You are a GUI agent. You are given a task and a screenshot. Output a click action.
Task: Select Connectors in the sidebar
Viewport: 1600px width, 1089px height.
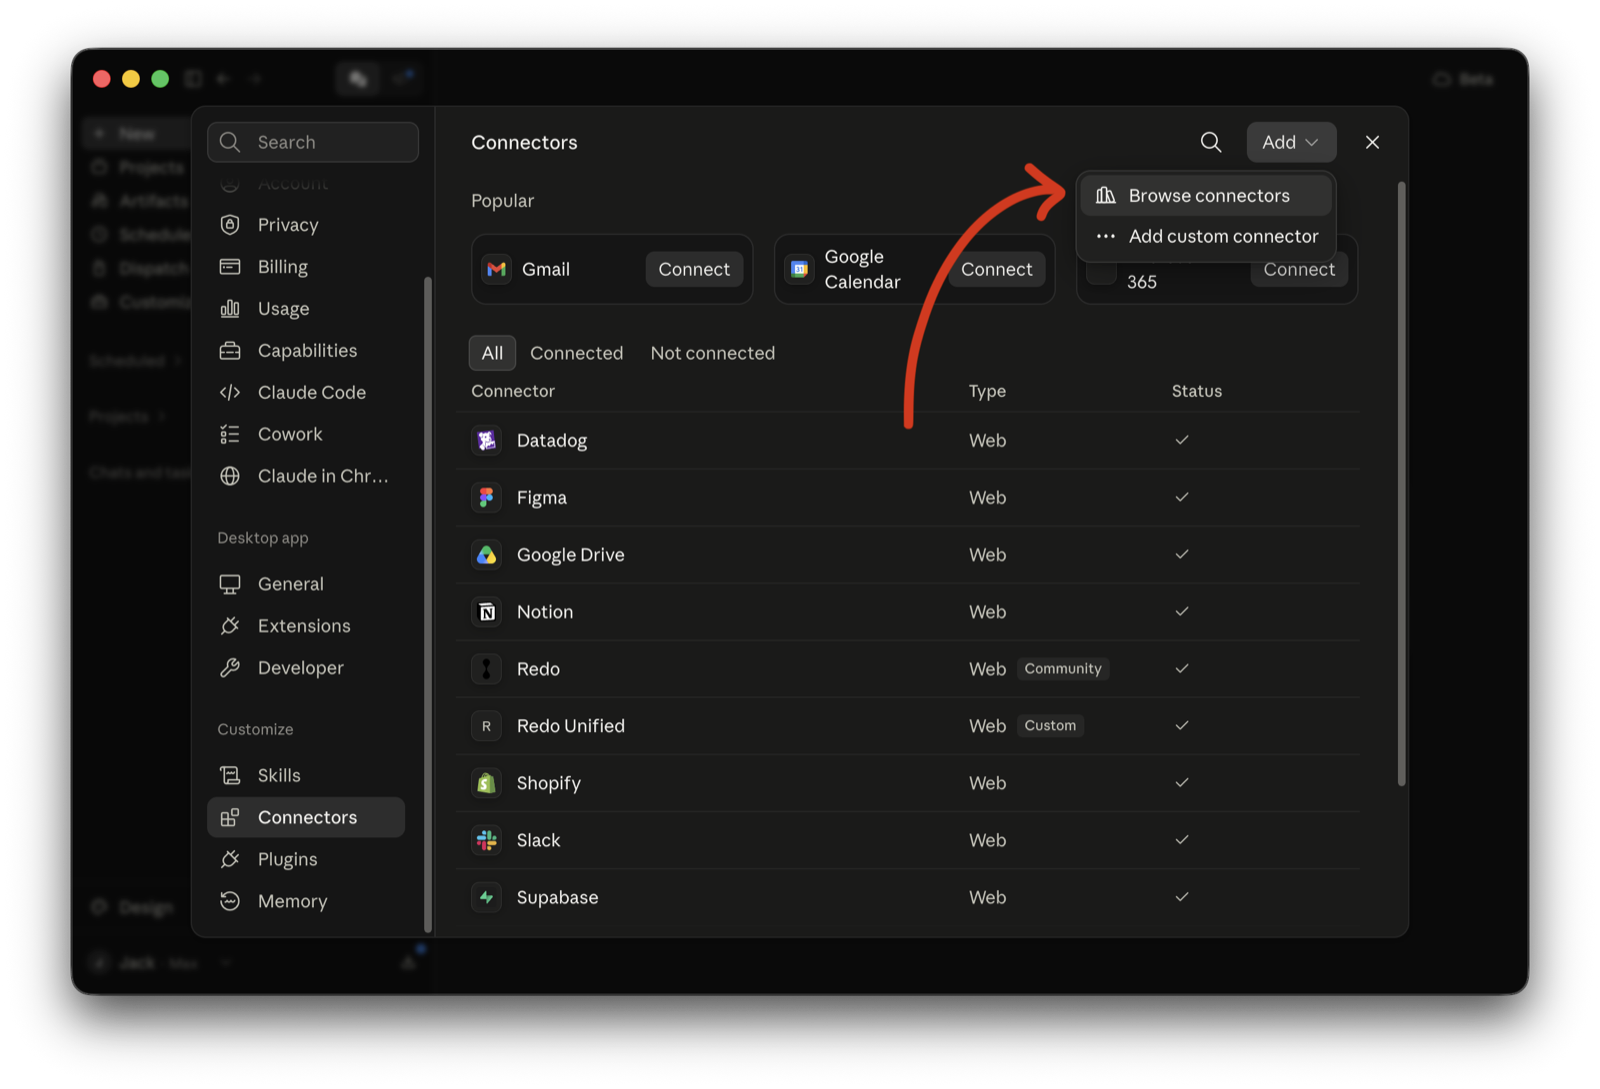(x=305, y=817)
